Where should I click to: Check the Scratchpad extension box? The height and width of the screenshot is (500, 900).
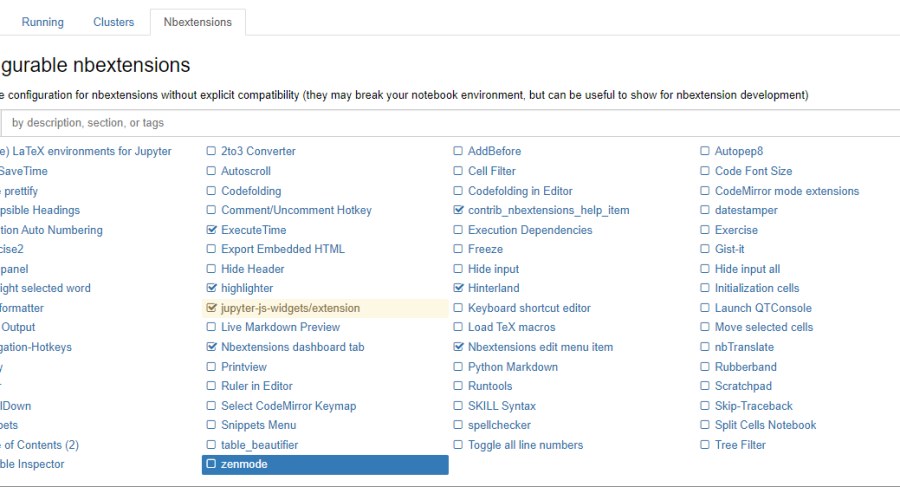click(x=705, y=387)
